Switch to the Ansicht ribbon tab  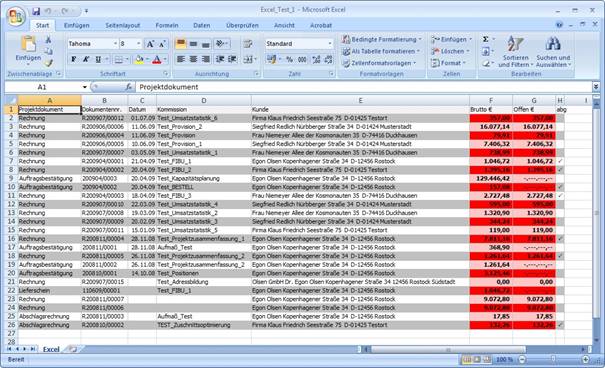coord(284,25)
